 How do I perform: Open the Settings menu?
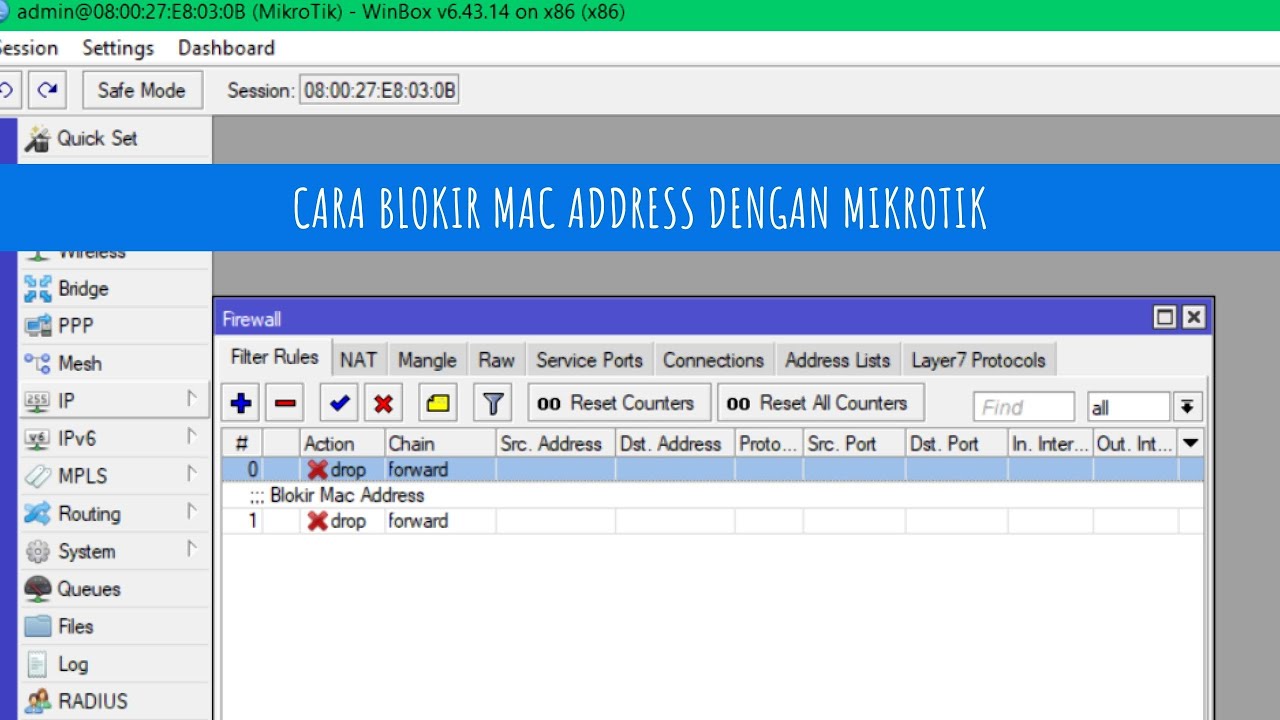(x=118, y=48)
